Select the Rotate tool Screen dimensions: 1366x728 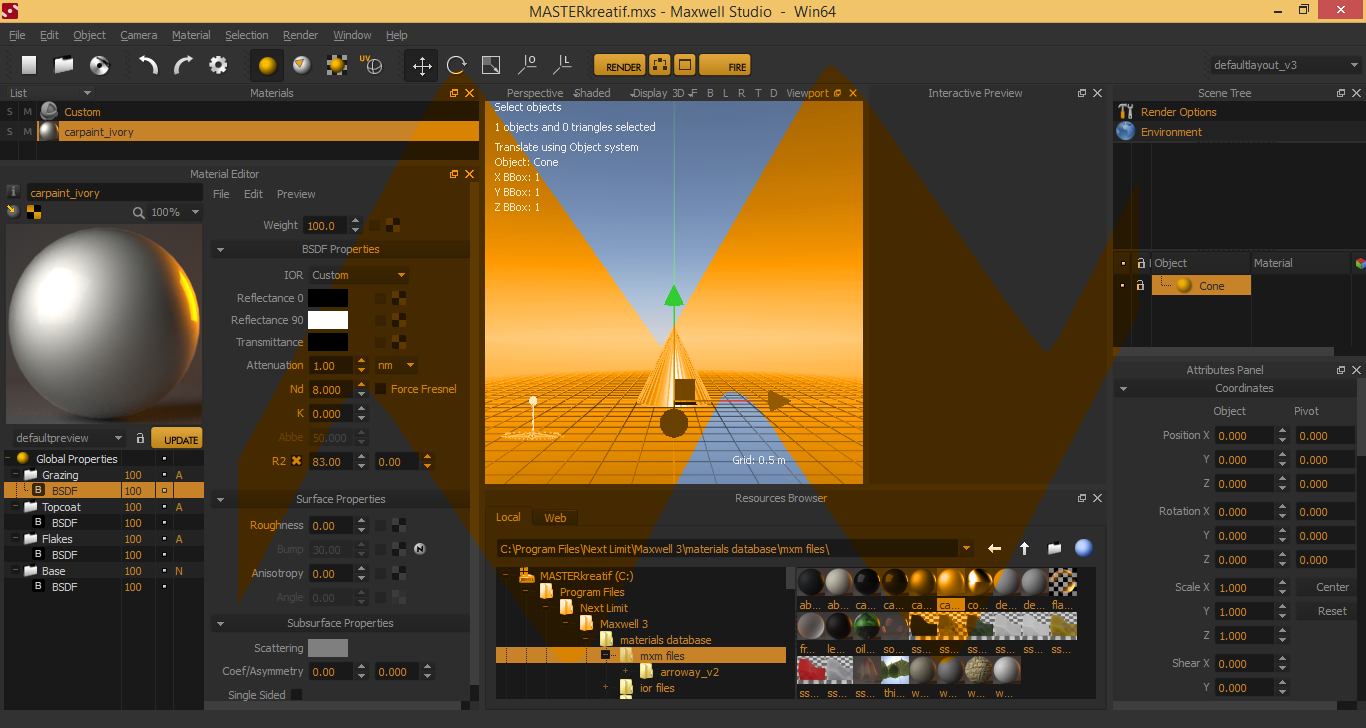pyautogui.click(x=456, y=66)
